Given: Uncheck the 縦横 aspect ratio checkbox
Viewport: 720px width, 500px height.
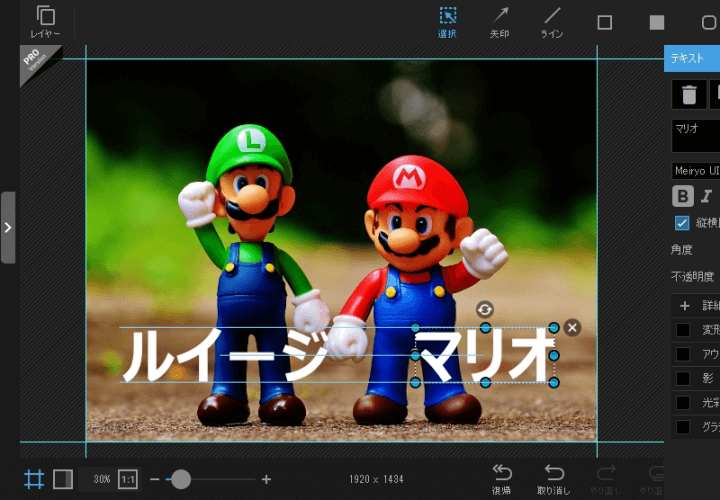Looking at the screenshot, I should coord(682,223).
